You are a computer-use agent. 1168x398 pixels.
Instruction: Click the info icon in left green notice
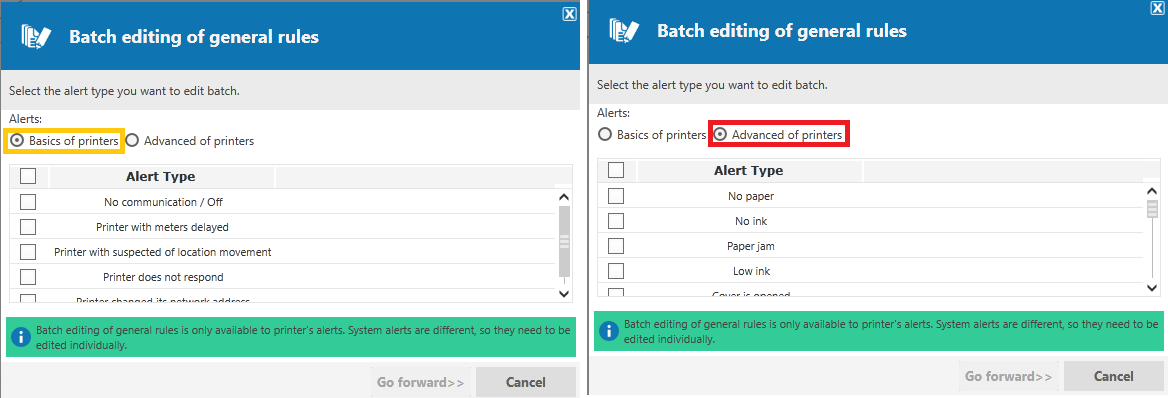coord(21,336)
